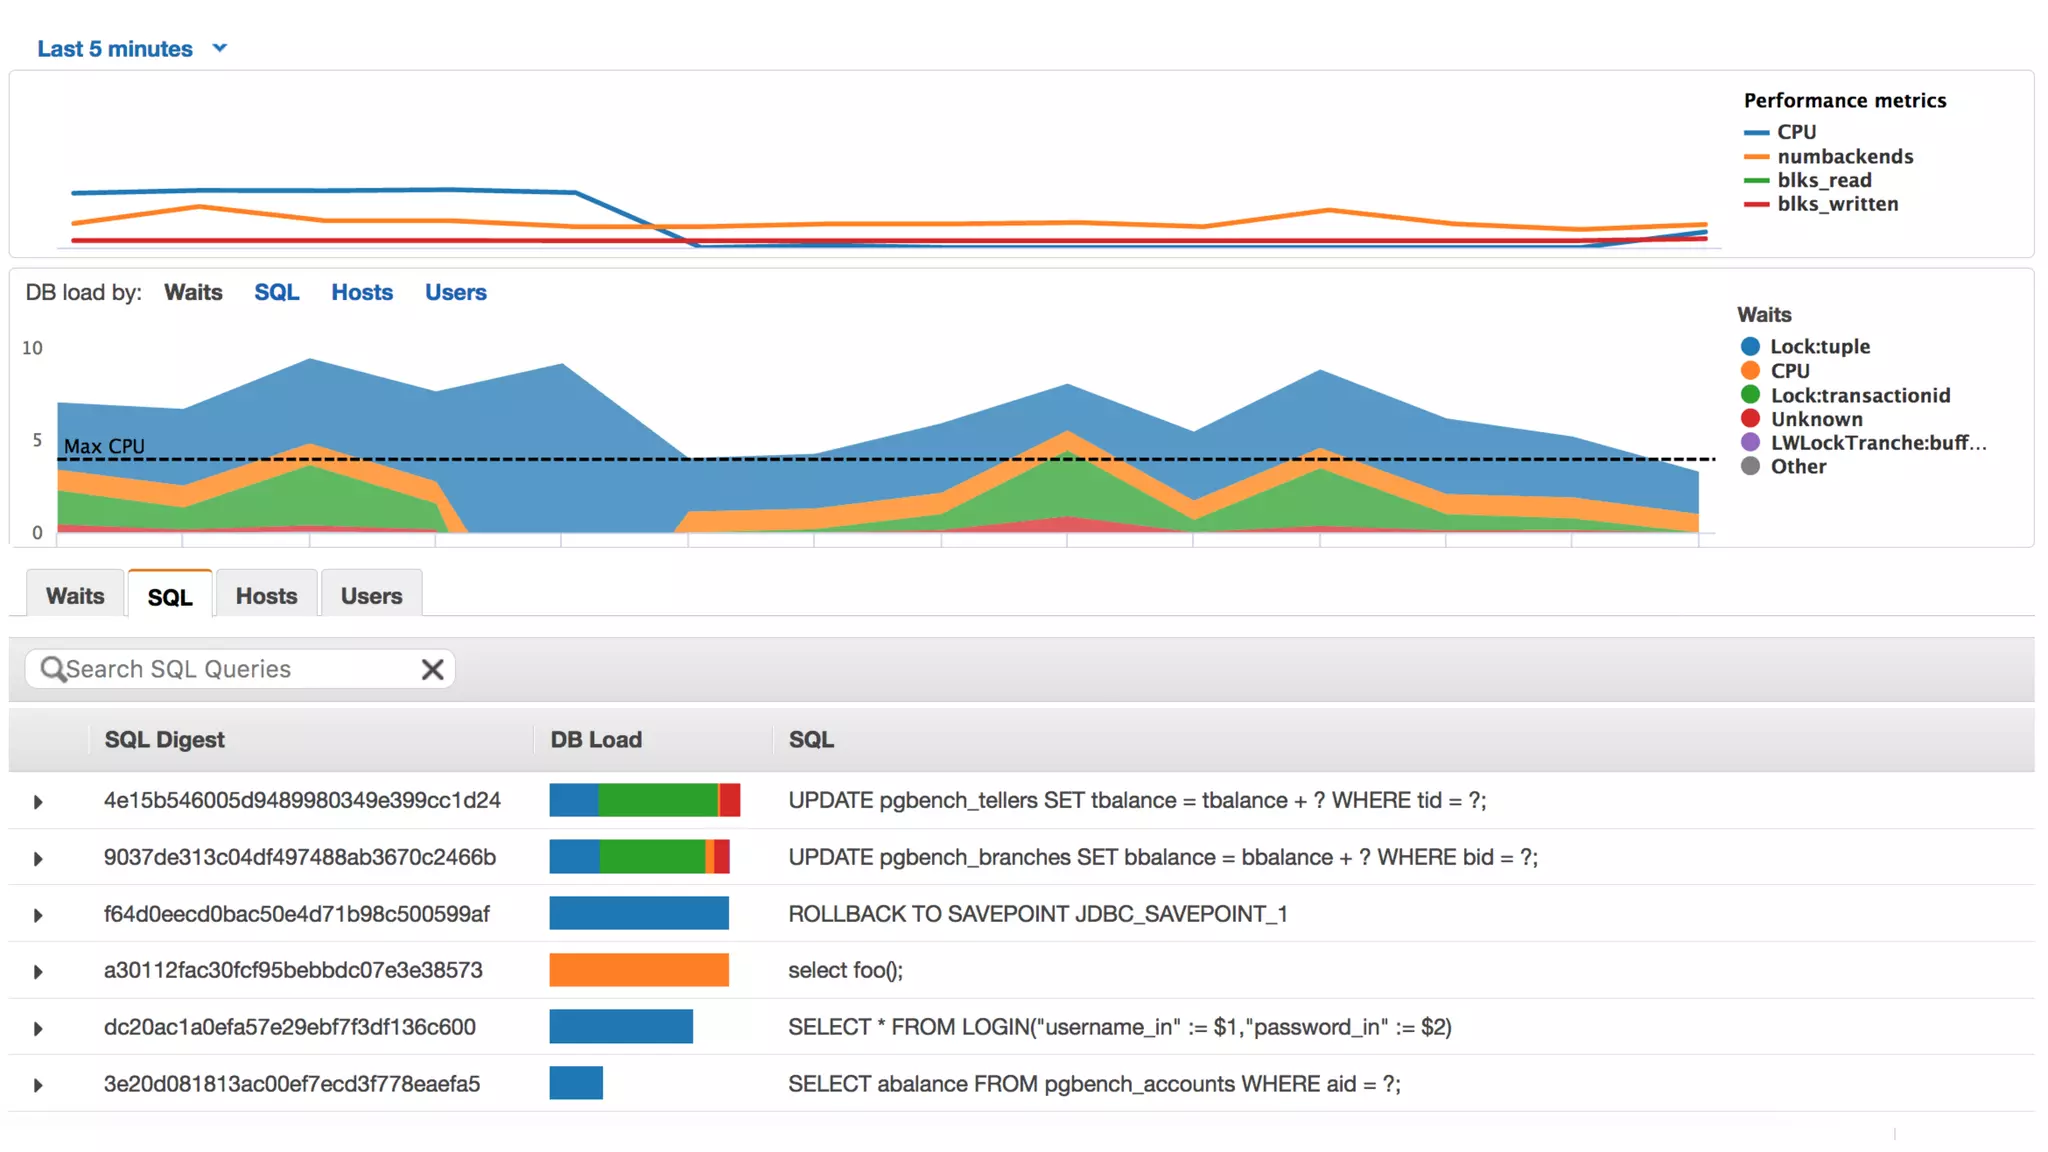Viewport: 2048px width, 1152px height.
Task: Expand the pgbench_tellers UPDATE row
Action: click(38, 802)
